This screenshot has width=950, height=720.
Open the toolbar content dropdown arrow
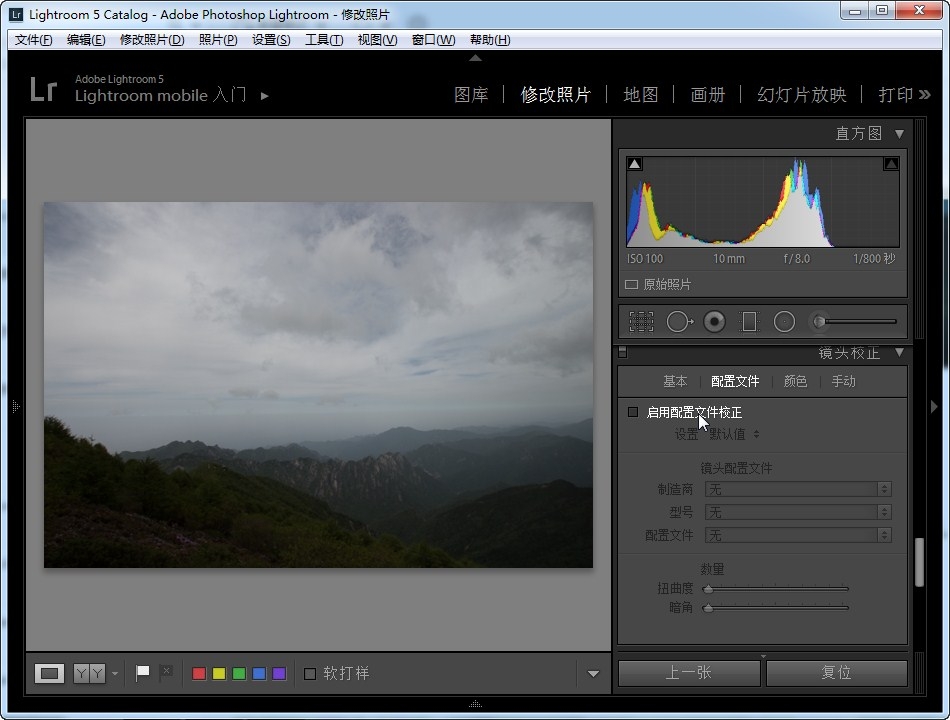[x=593, y=673]
